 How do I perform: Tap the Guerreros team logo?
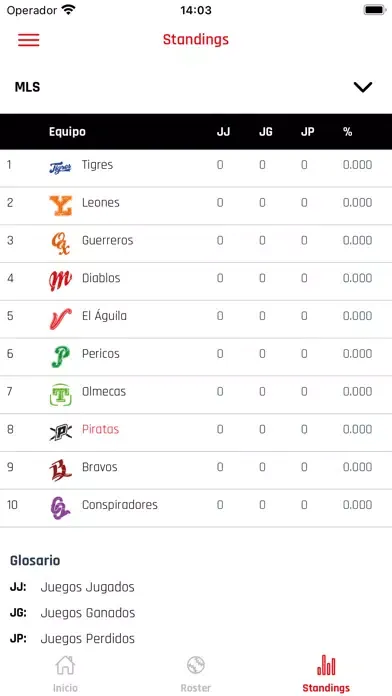click(60, 244)
